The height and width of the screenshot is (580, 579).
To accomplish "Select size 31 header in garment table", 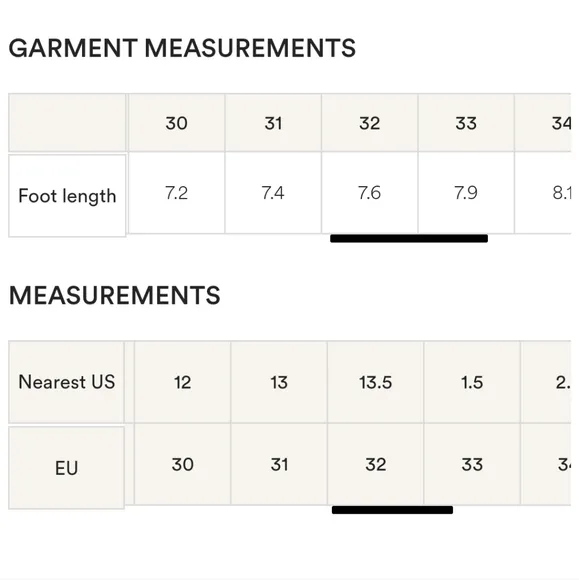I will point(273,123).
